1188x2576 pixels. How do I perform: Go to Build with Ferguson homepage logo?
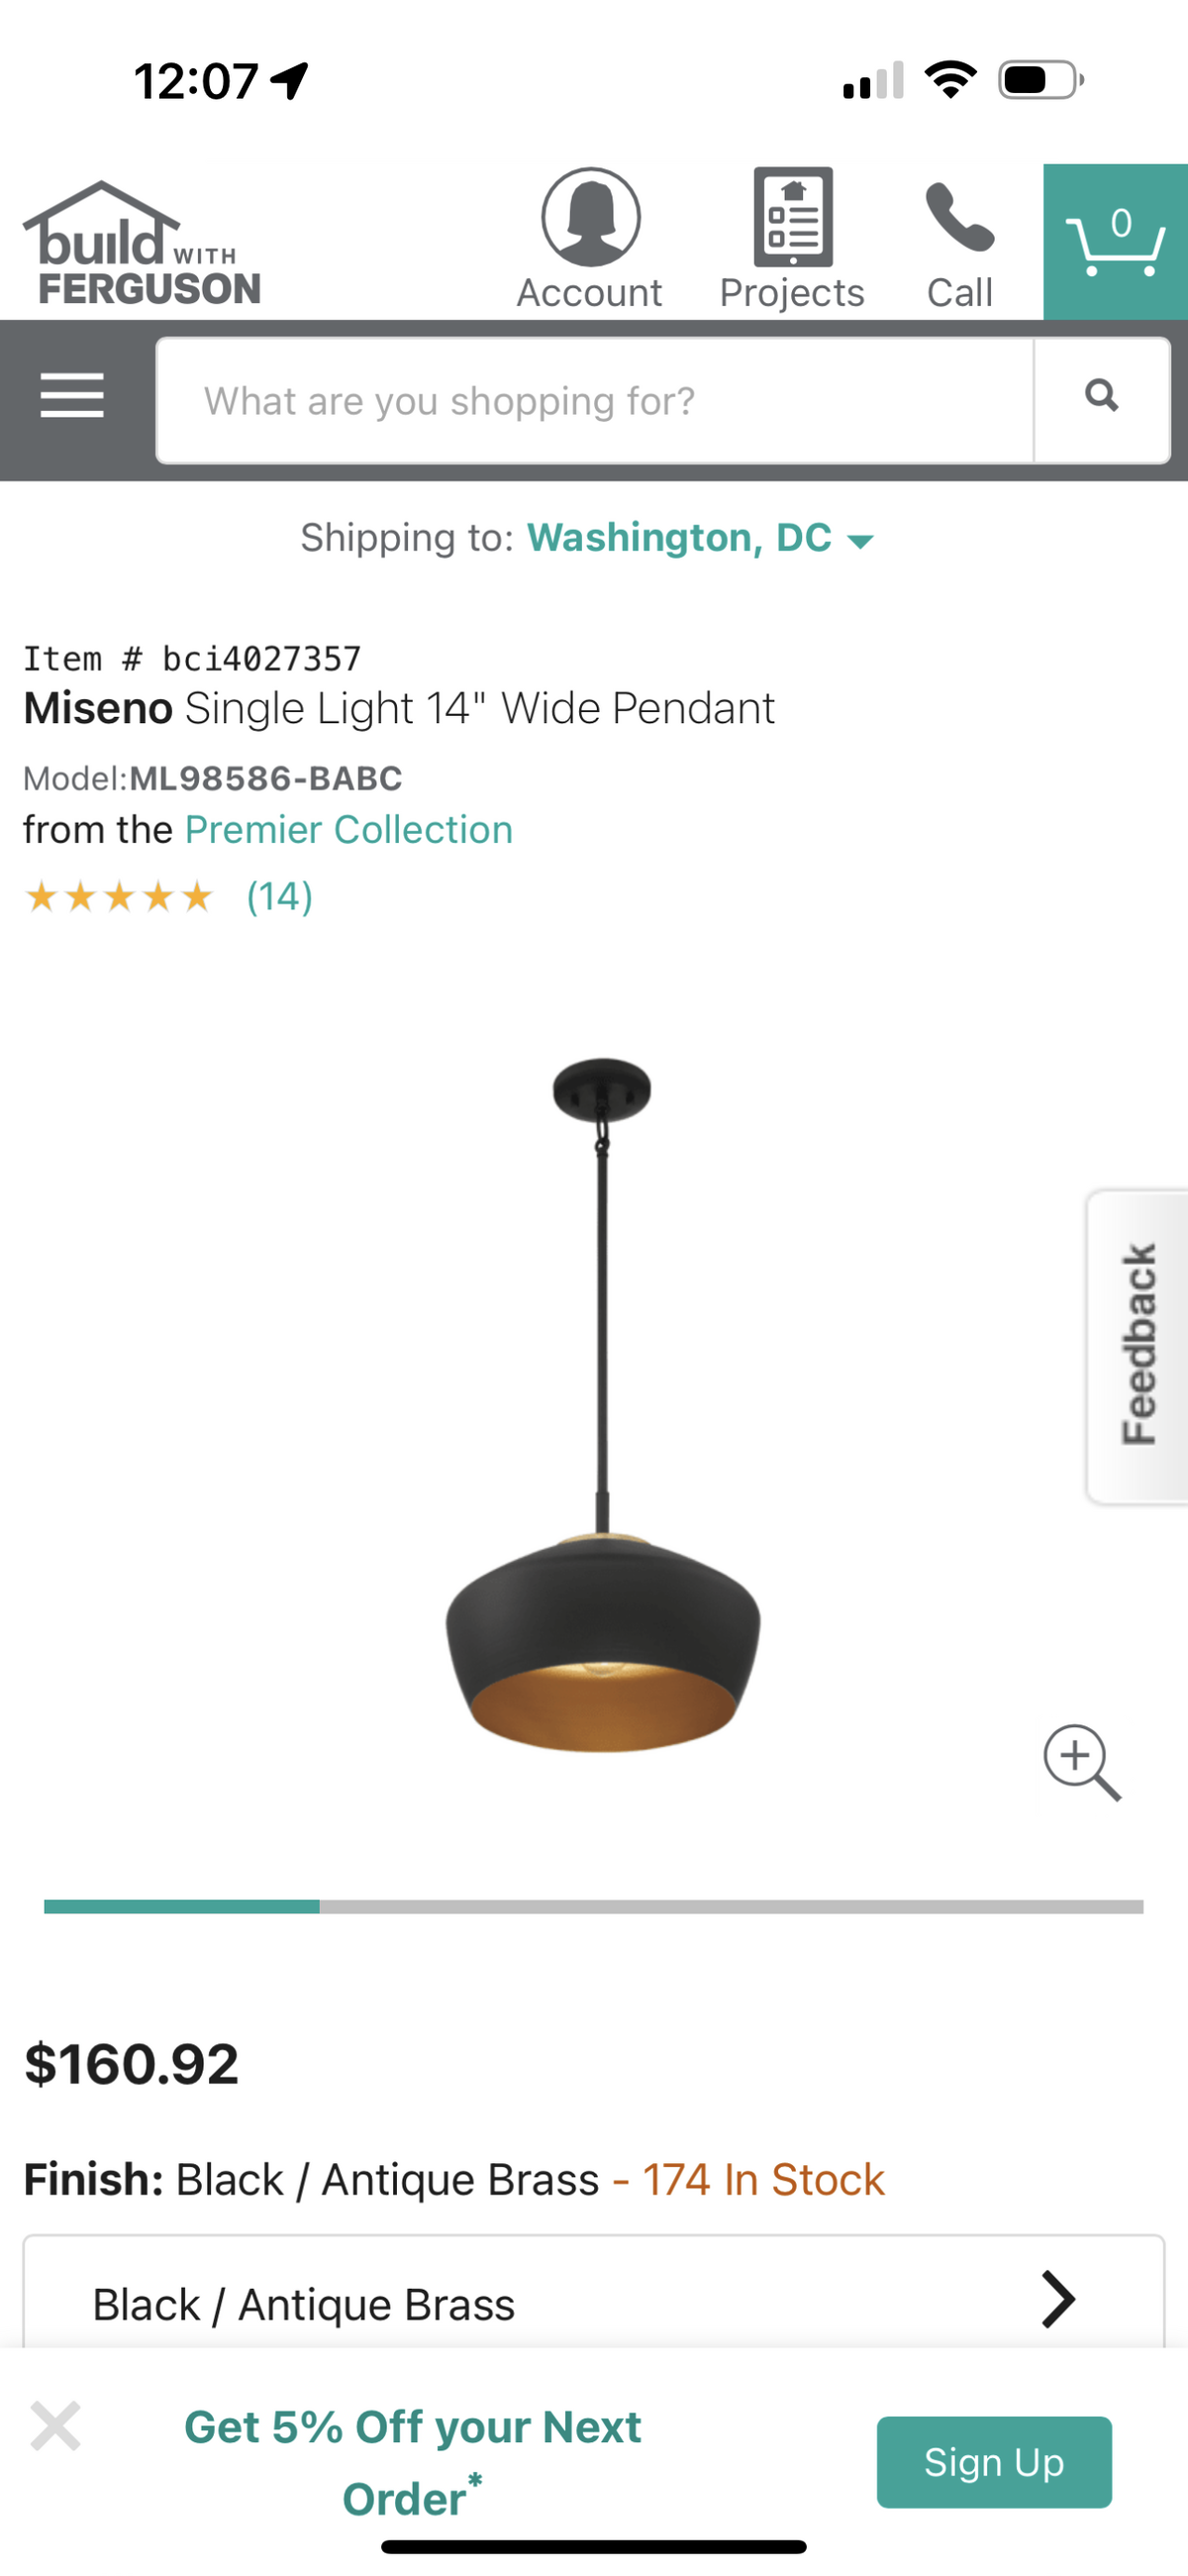click(142, 244)
